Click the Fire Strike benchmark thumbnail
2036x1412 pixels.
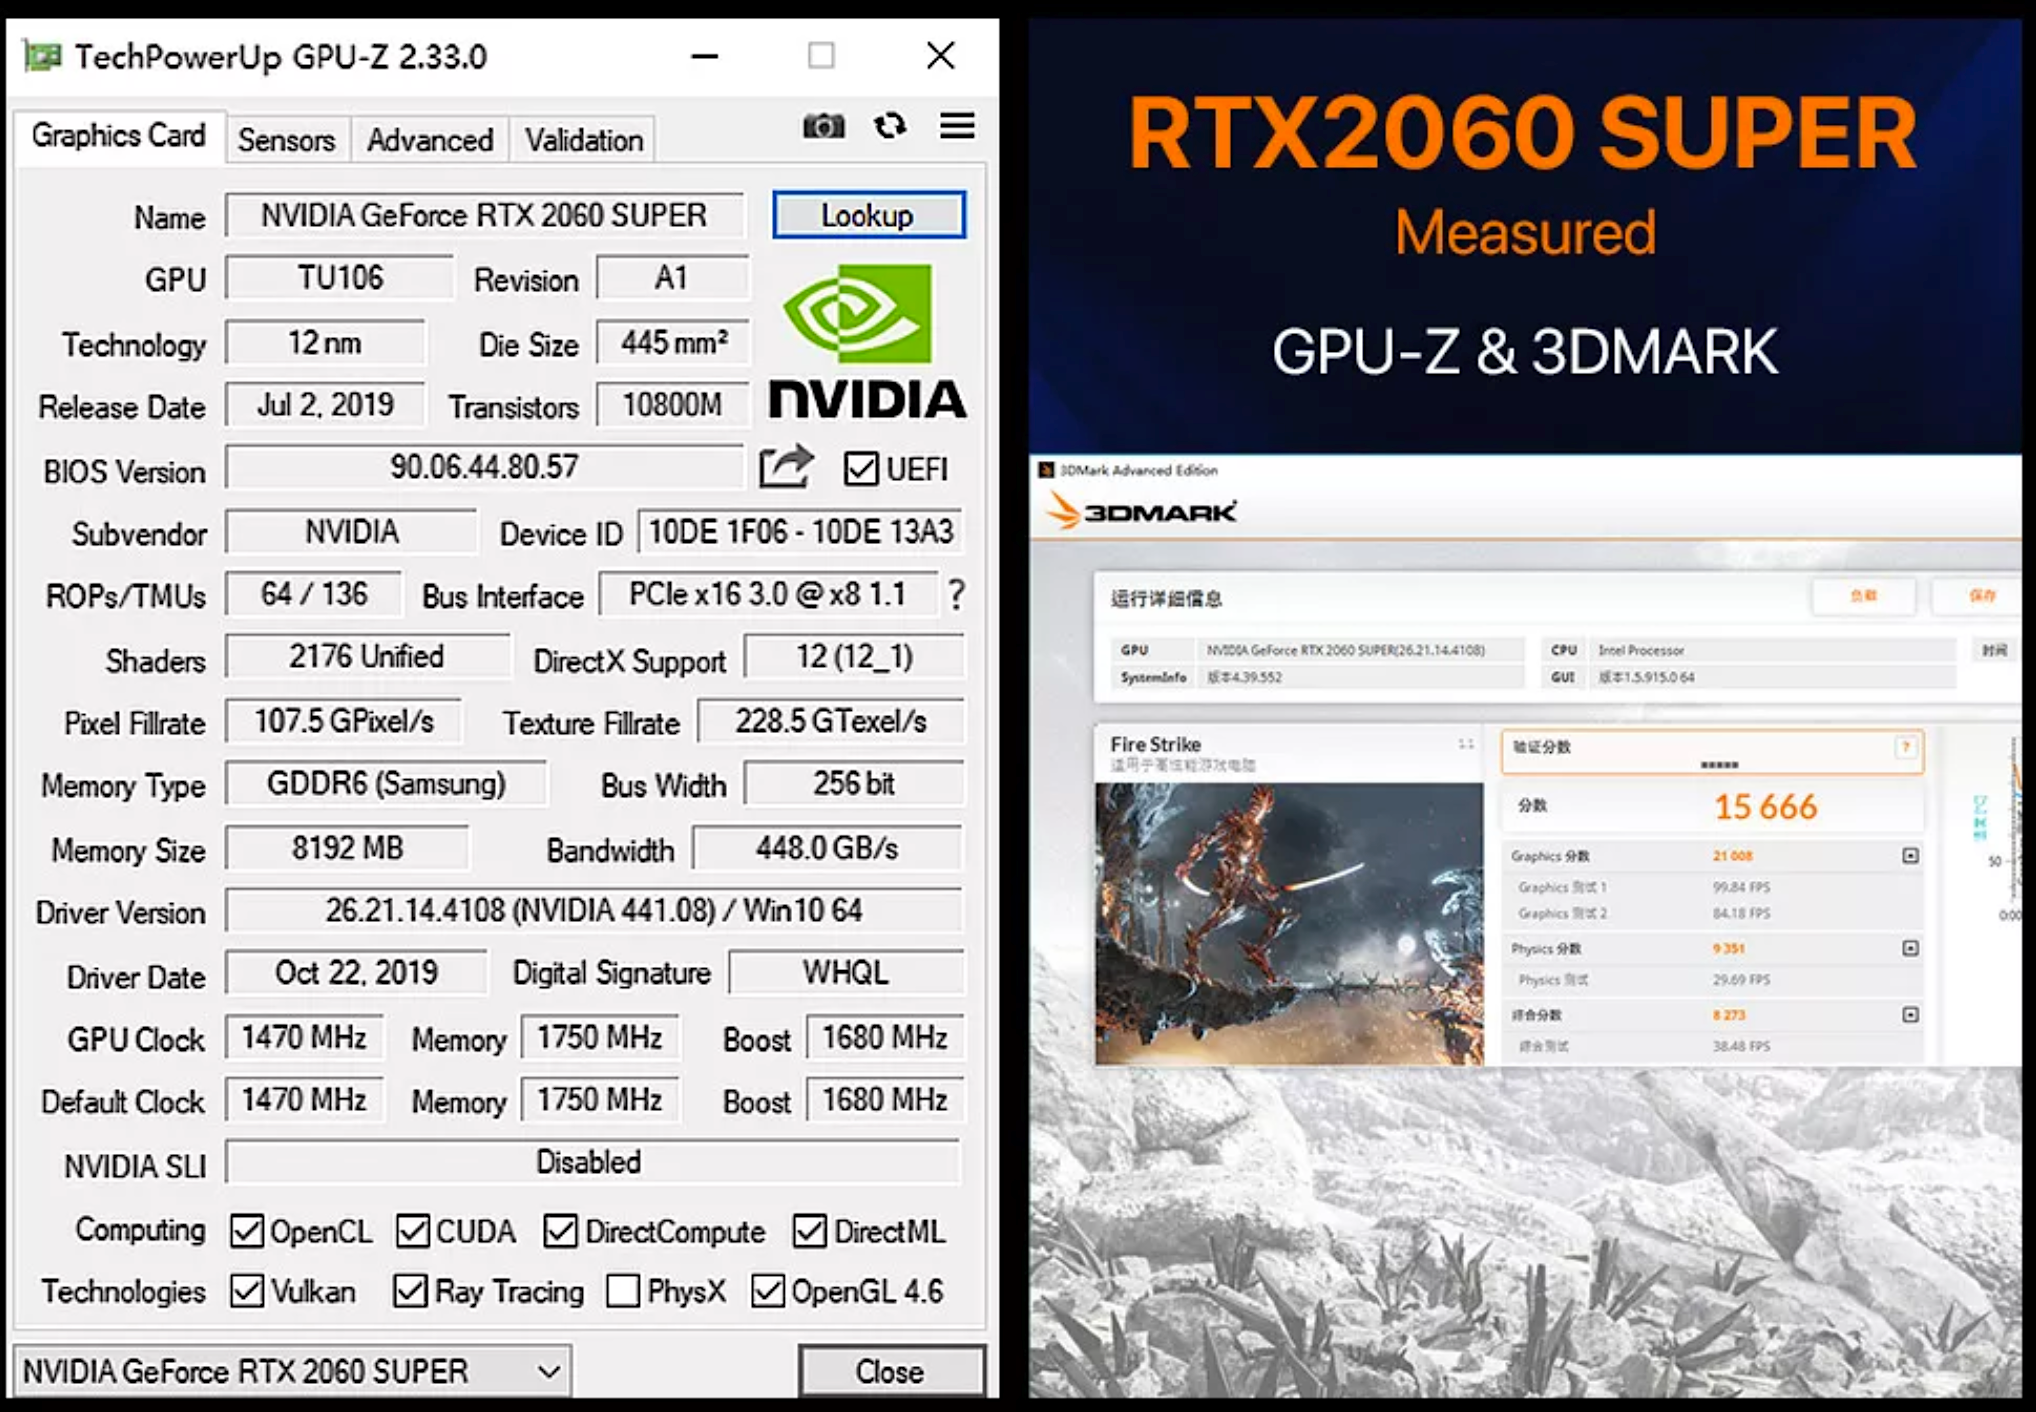click(x=1288, y=922)
